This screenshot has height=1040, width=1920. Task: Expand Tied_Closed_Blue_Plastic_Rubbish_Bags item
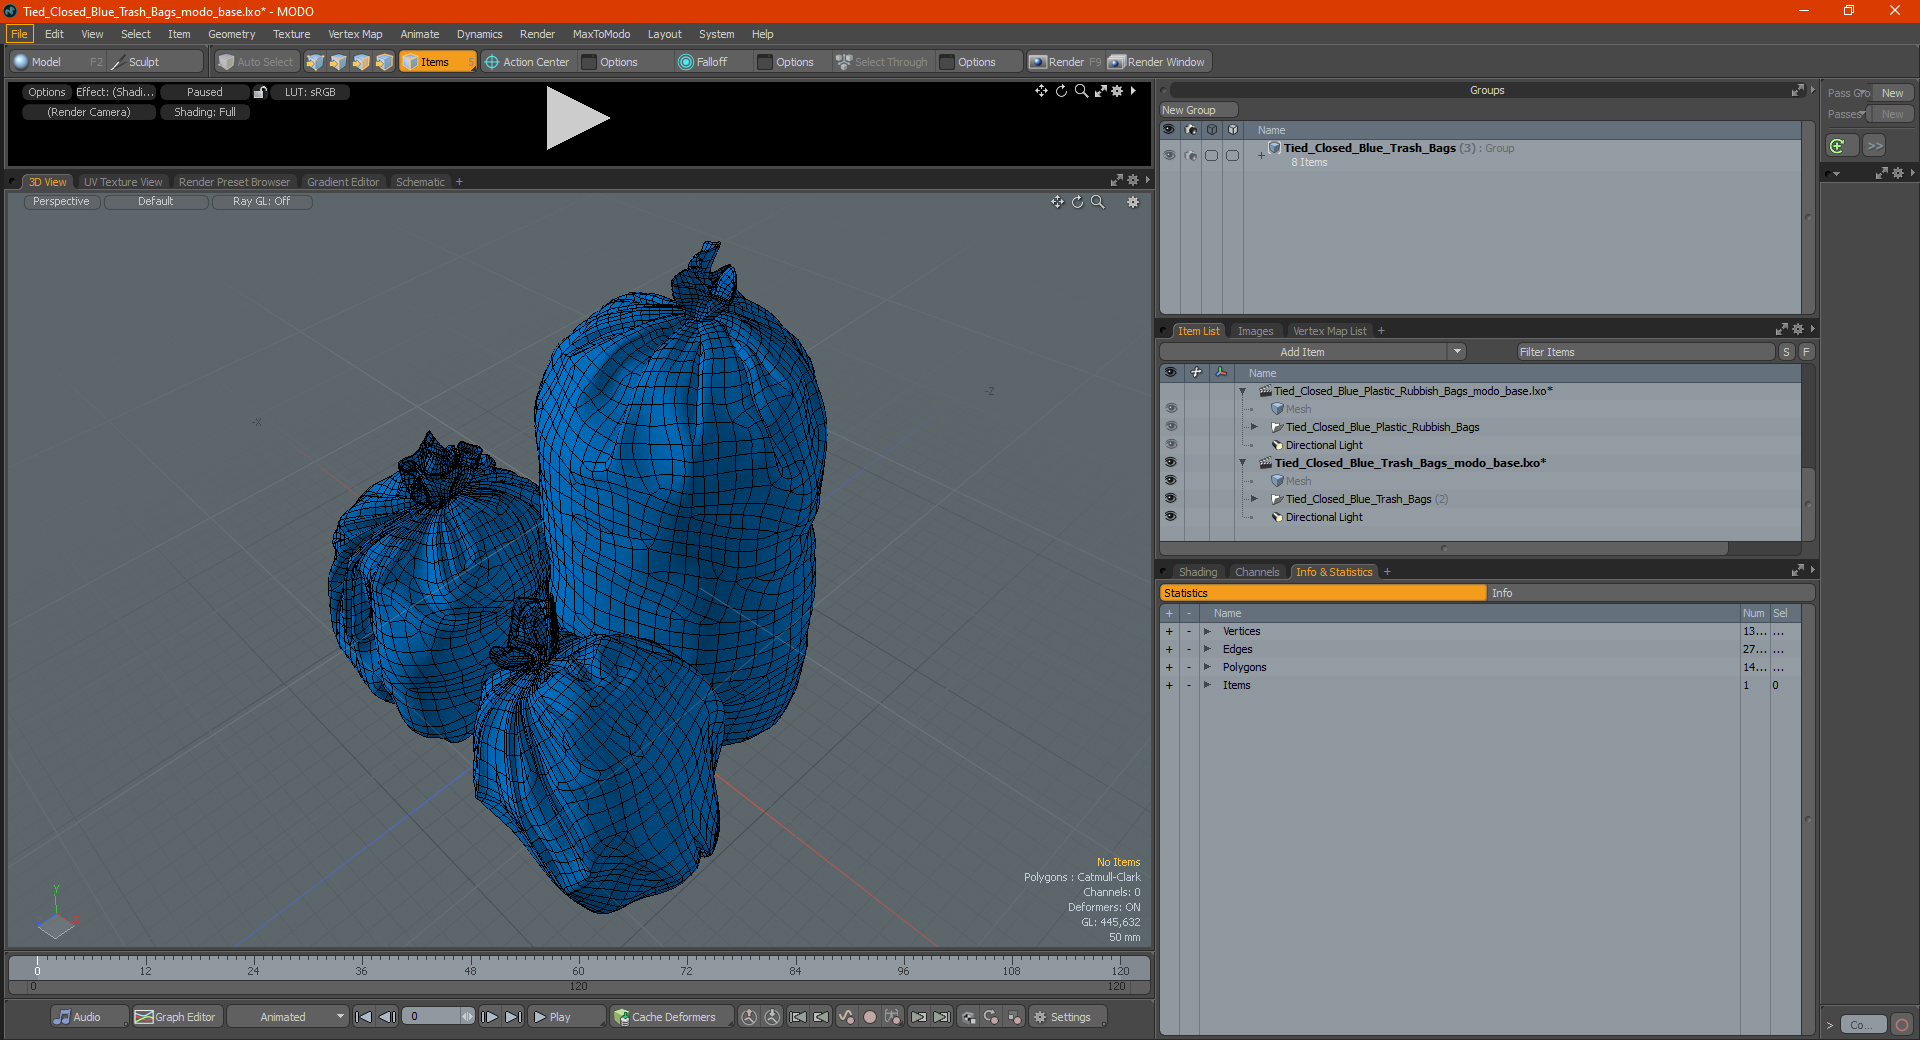1254,427
